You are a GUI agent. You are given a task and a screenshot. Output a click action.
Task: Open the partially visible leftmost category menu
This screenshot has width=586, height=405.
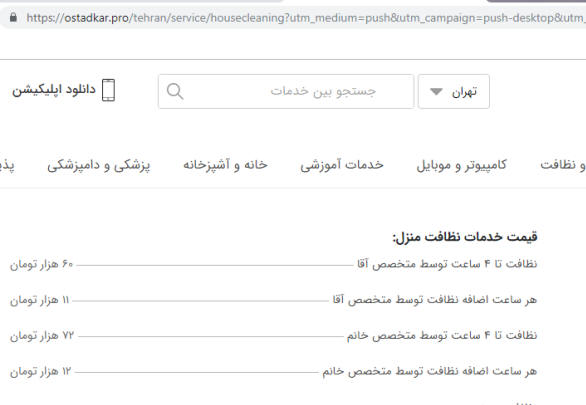pyautogui.click(x=7, y=165)
